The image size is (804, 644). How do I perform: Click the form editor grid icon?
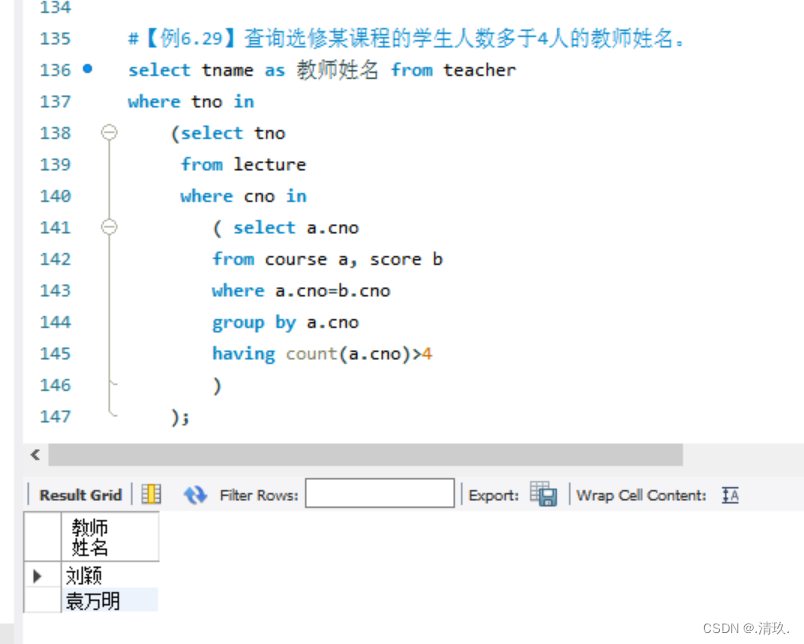(x=151, y=494)
